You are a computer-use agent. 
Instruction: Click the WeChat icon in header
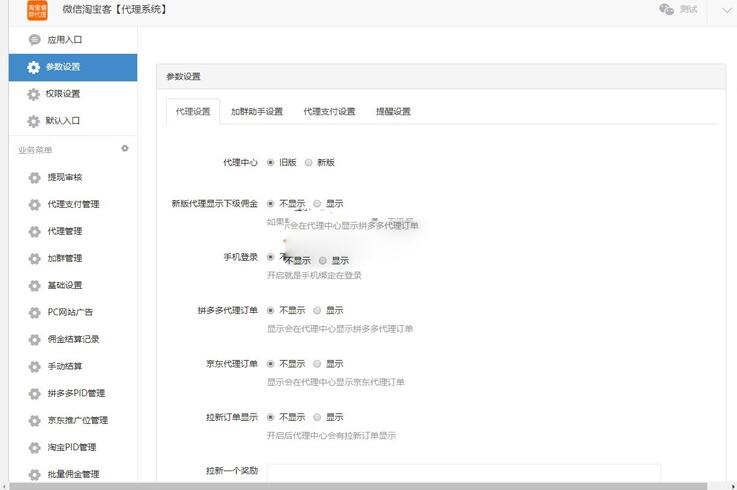pyautogui.click(x=666, y=9)
